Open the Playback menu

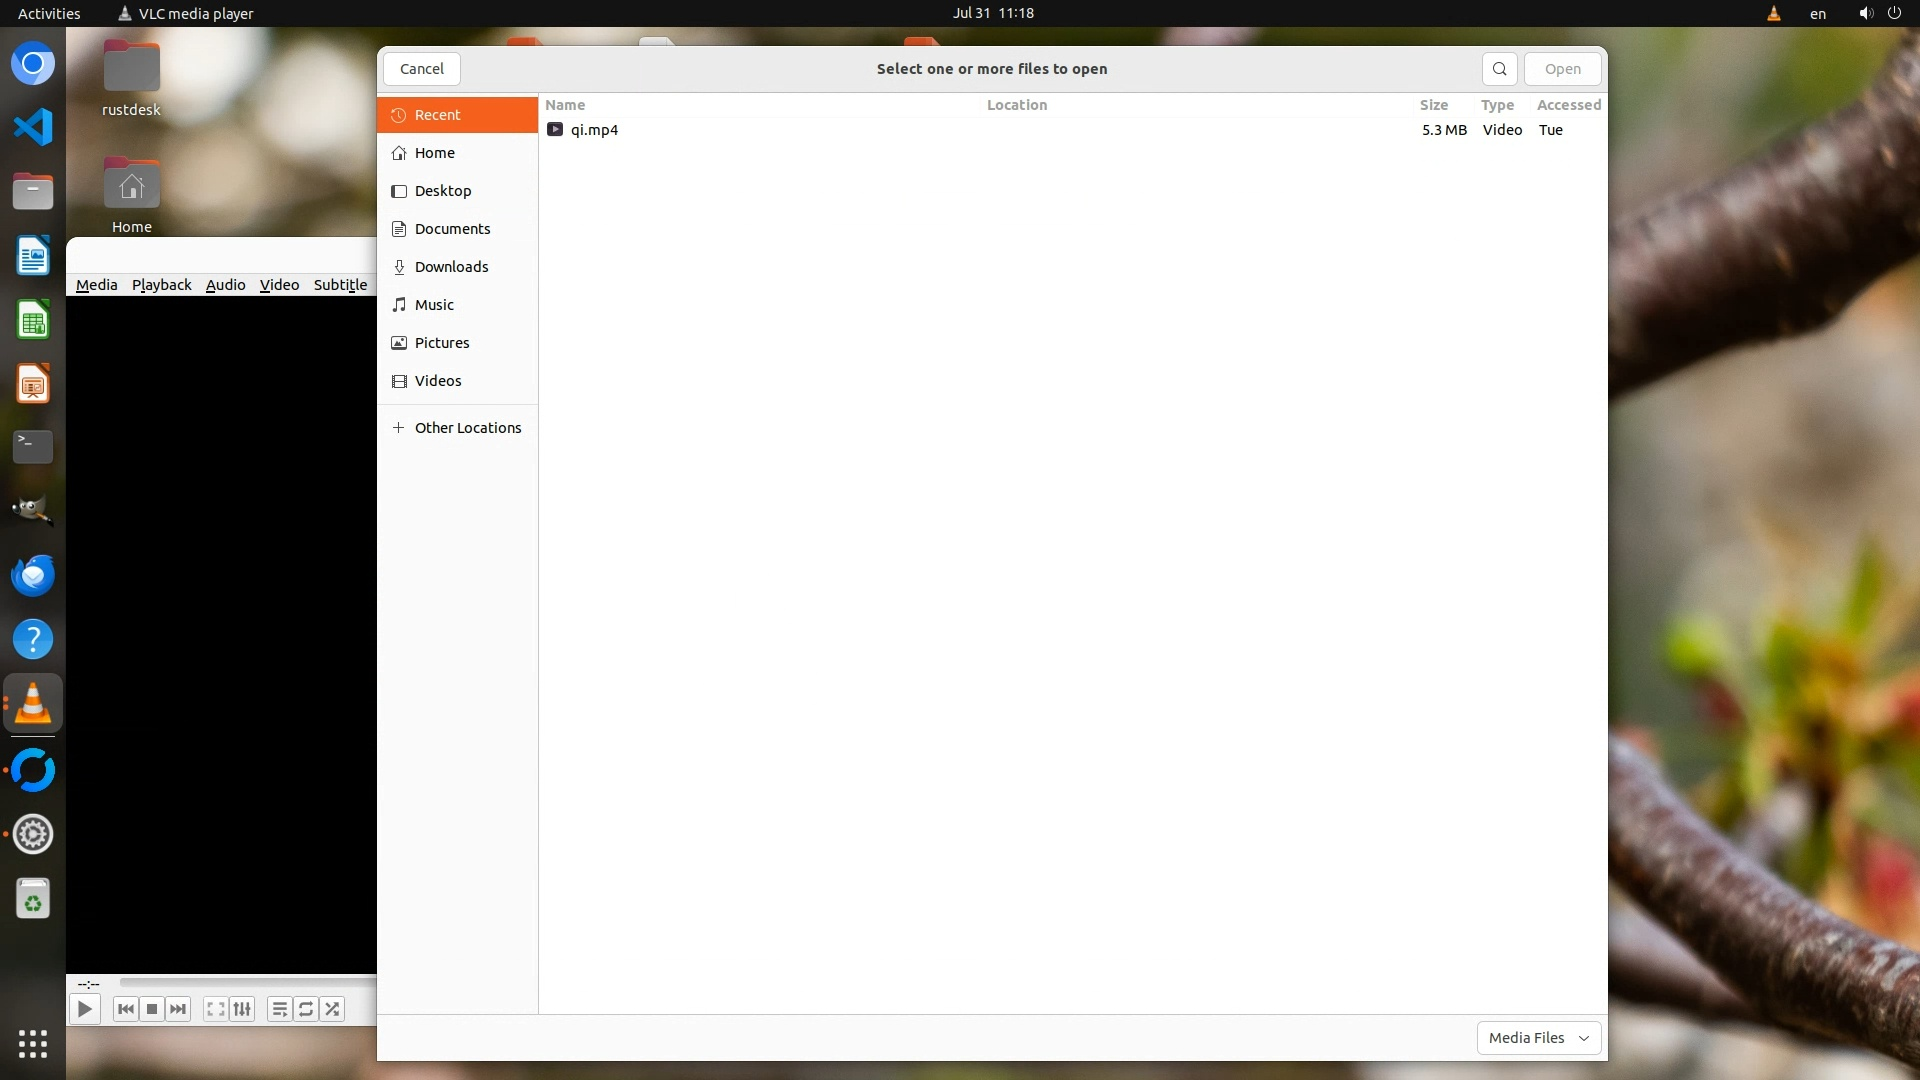pyautogui.click(x=161, y=285)
